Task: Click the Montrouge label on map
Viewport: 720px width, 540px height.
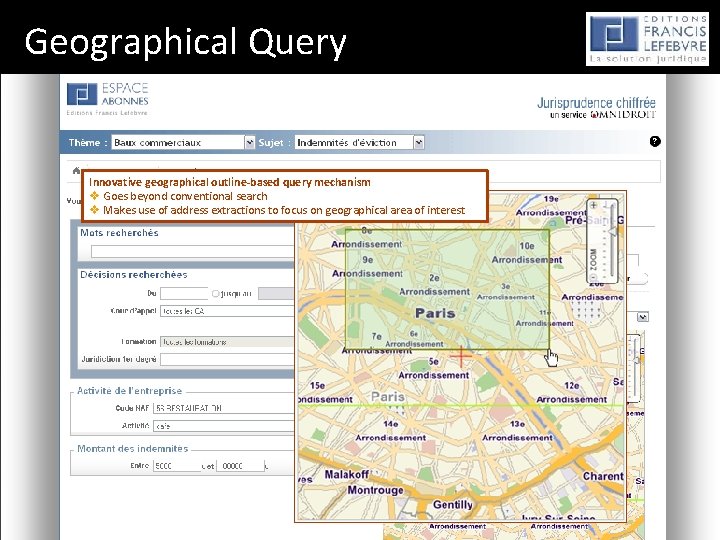Action: tap(375, 490)
